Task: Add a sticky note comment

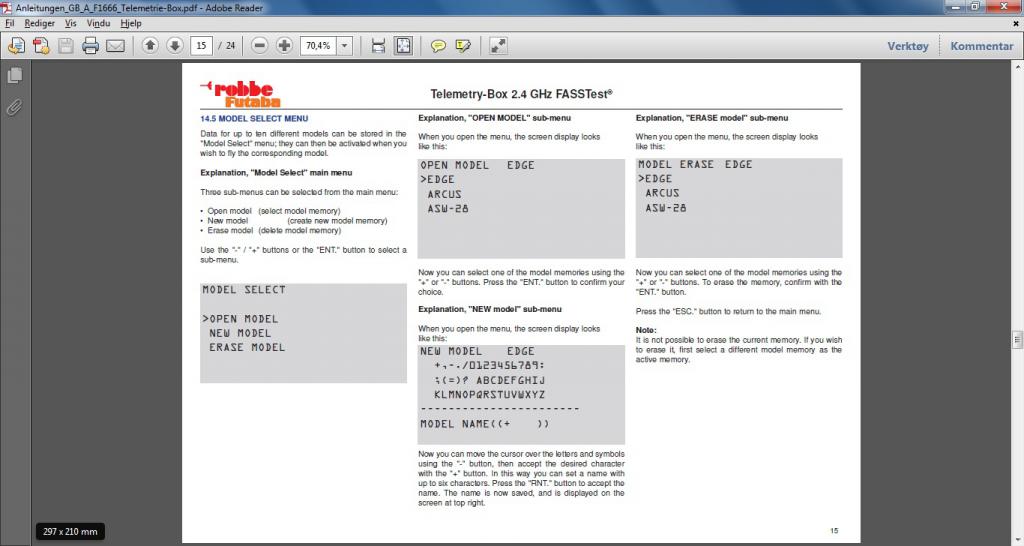Action: (x=438, y=46)
